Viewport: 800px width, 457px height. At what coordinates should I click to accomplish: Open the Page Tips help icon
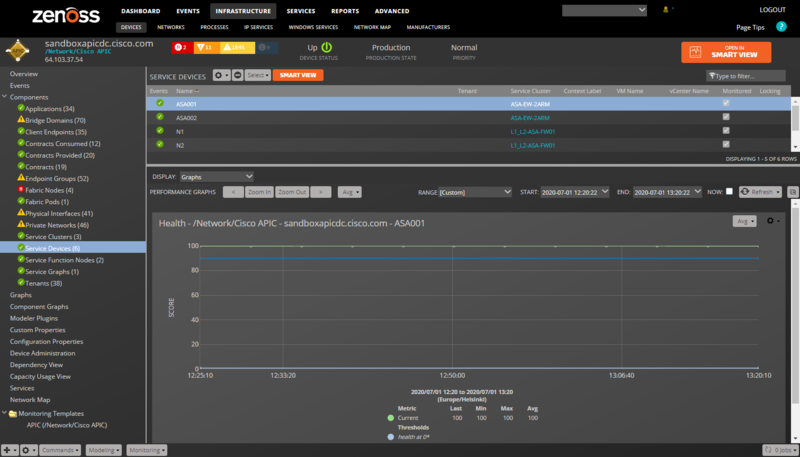point(781,27)
